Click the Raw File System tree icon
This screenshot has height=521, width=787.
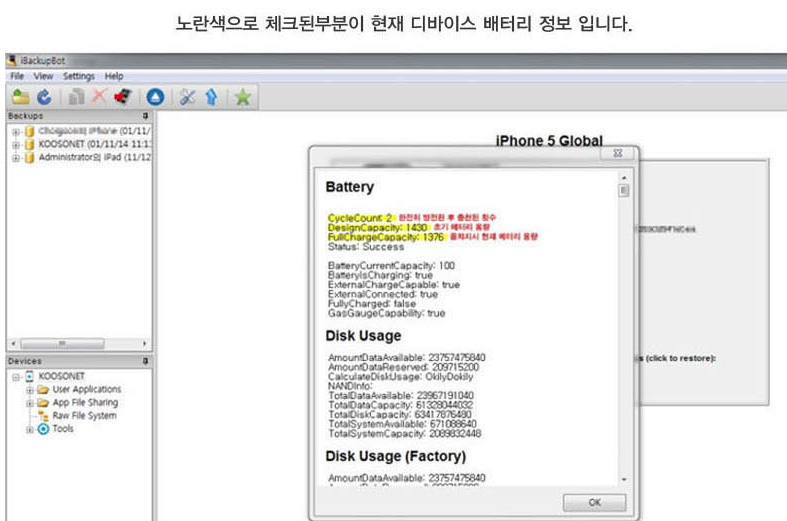coord(43,416)
